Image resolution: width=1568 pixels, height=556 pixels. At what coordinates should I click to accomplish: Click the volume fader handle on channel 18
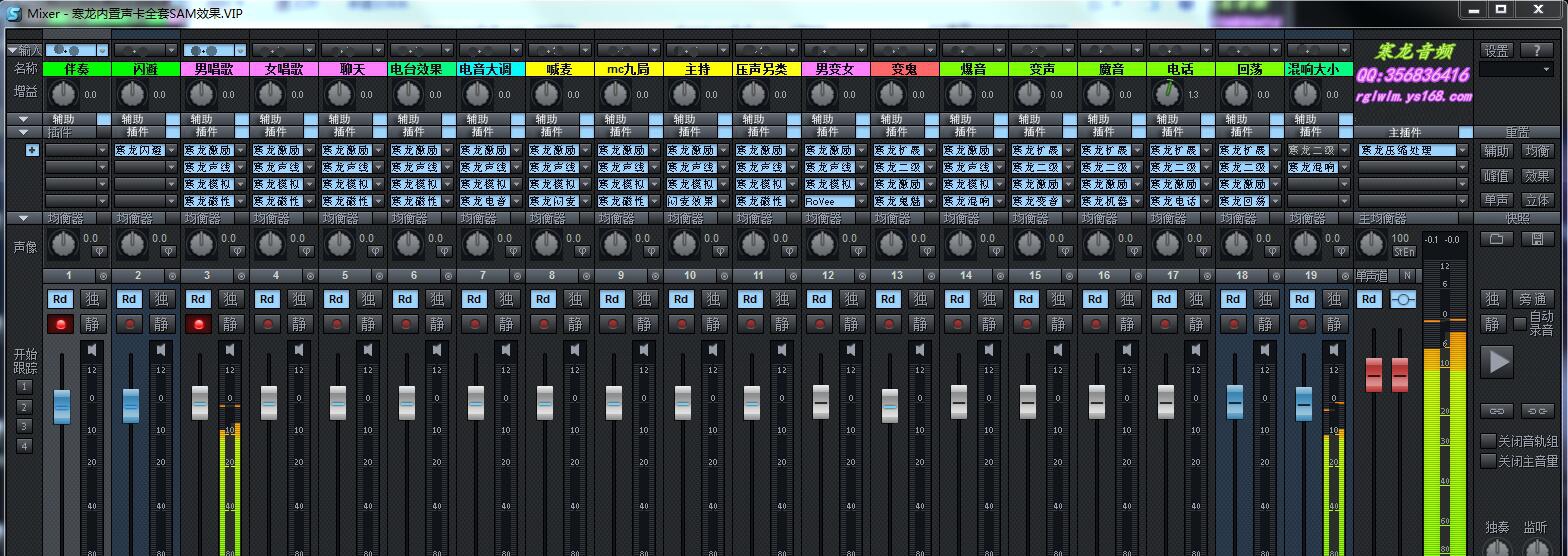pyautogui.click(x=1235, y=401)
